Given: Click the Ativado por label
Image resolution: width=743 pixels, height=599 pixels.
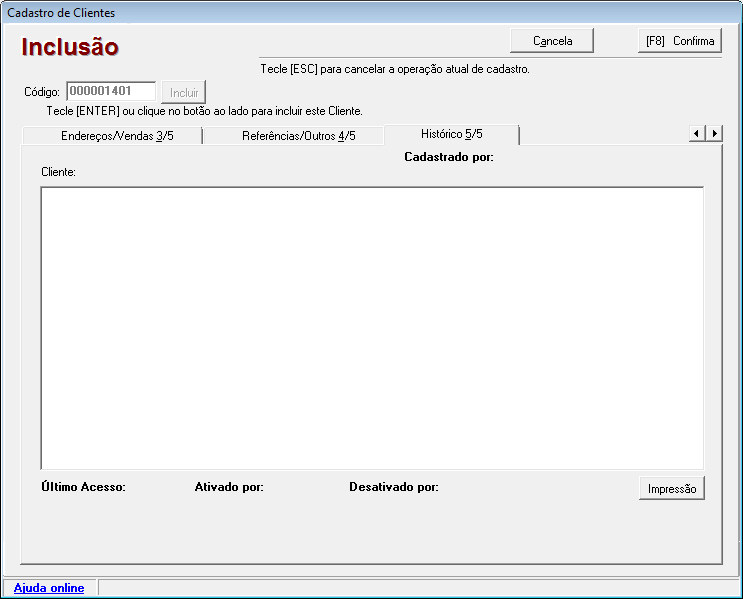Looking at the screenshot, I should pos(229,487).
